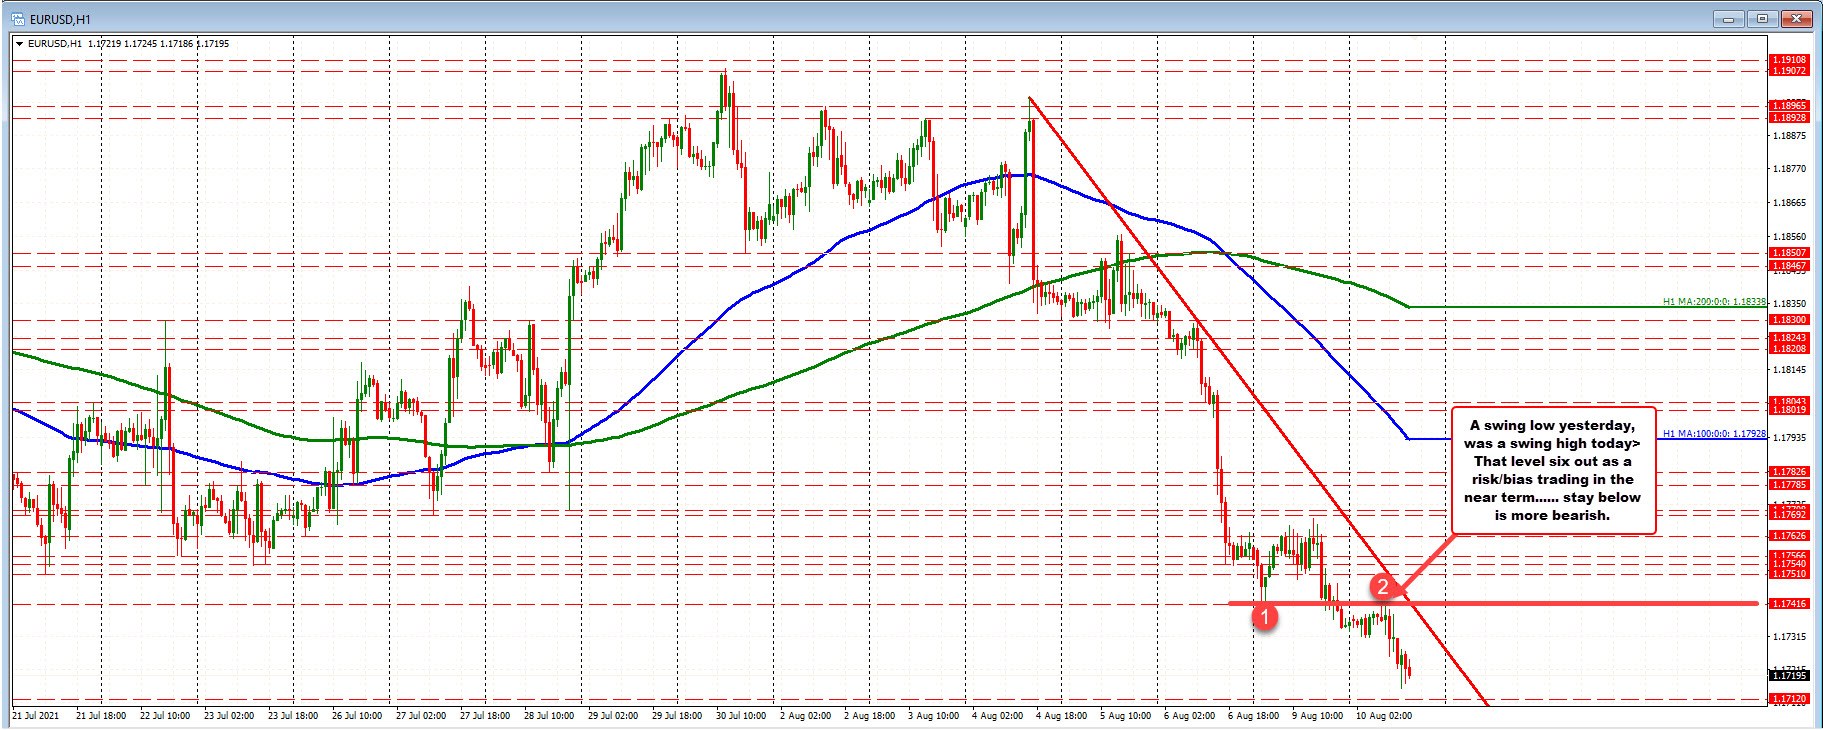Expand the EURUSD,H1 chart symbol dropdown arrow

click(x=19, y=44)
